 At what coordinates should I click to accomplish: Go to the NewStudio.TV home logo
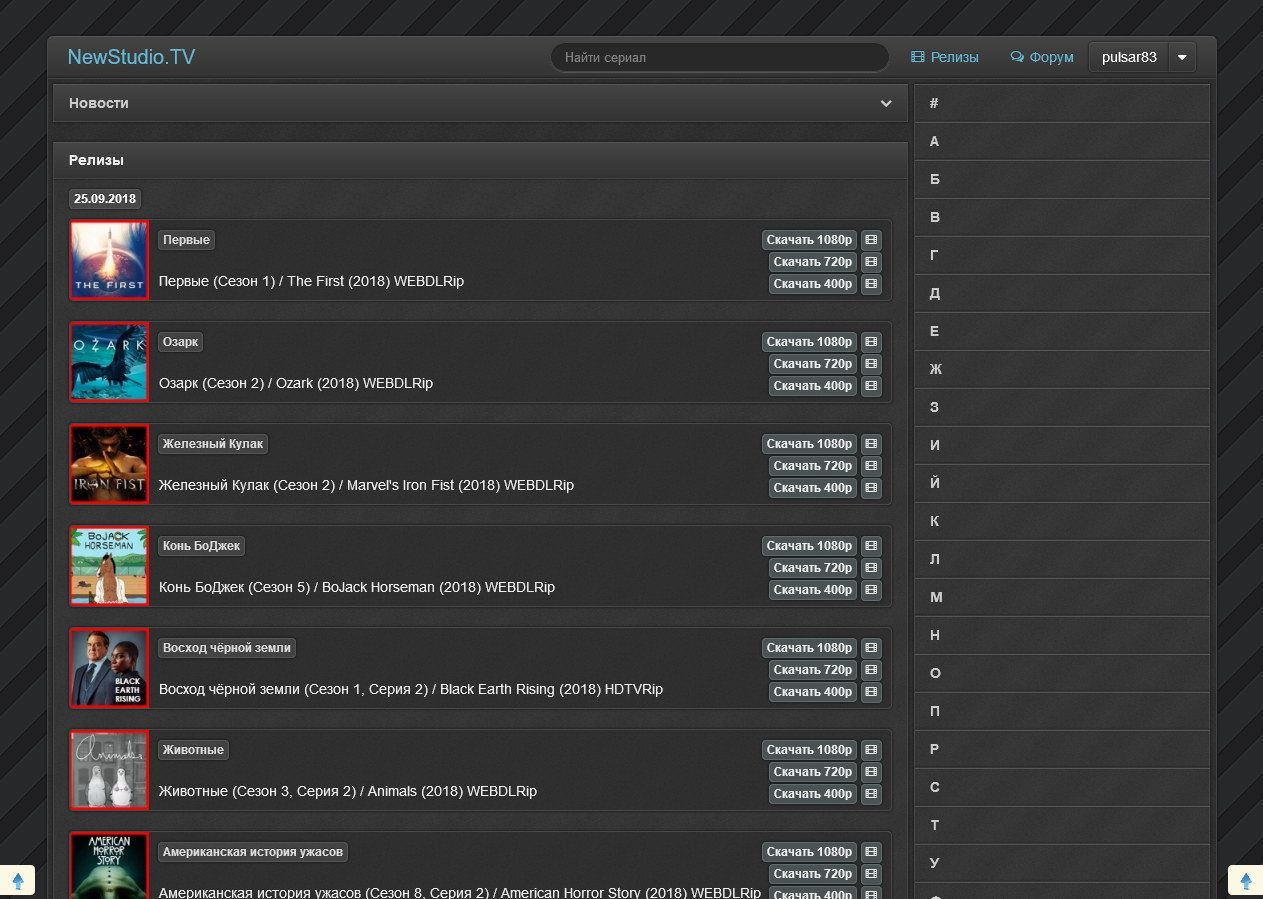131,57
